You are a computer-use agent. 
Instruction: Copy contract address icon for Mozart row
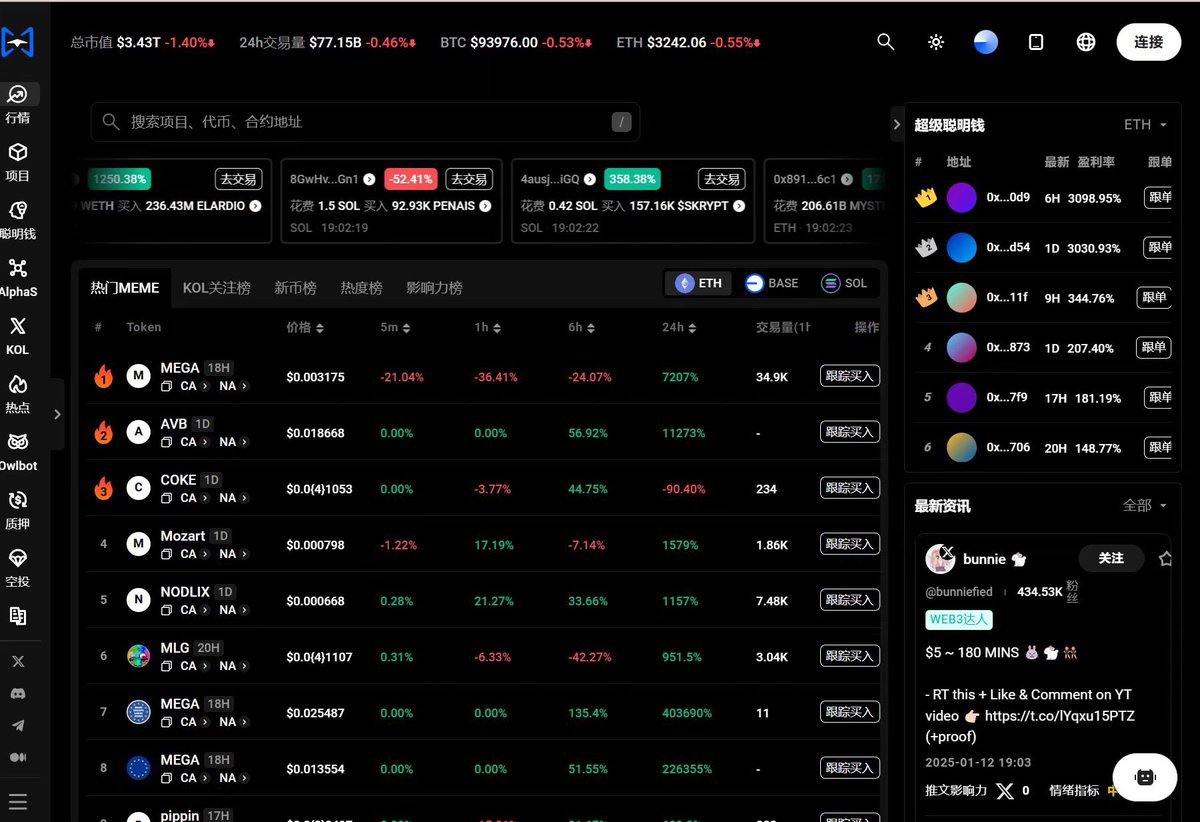point(167,554)
